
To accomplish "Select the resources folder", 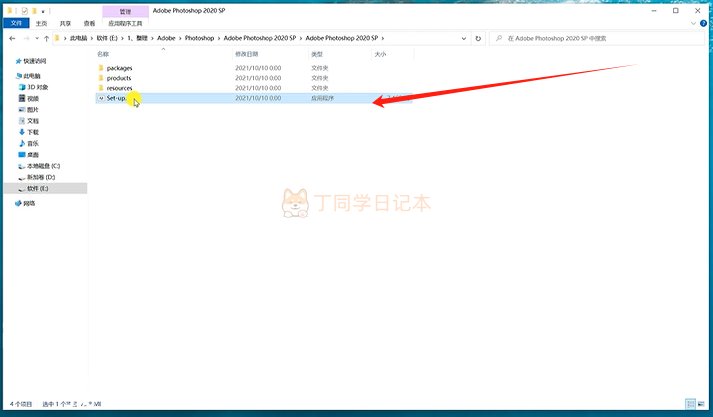I will [120, 88].
